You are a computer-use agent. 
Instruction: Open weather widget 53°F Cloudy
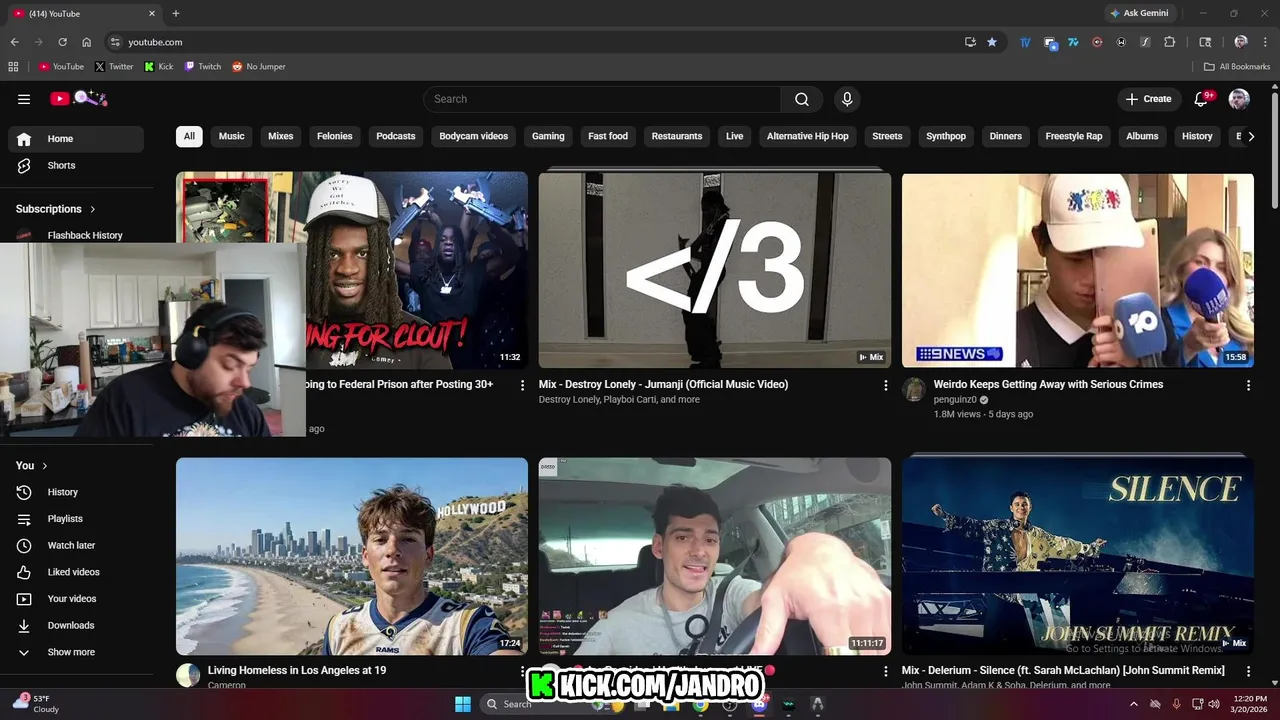pos(36,704)
